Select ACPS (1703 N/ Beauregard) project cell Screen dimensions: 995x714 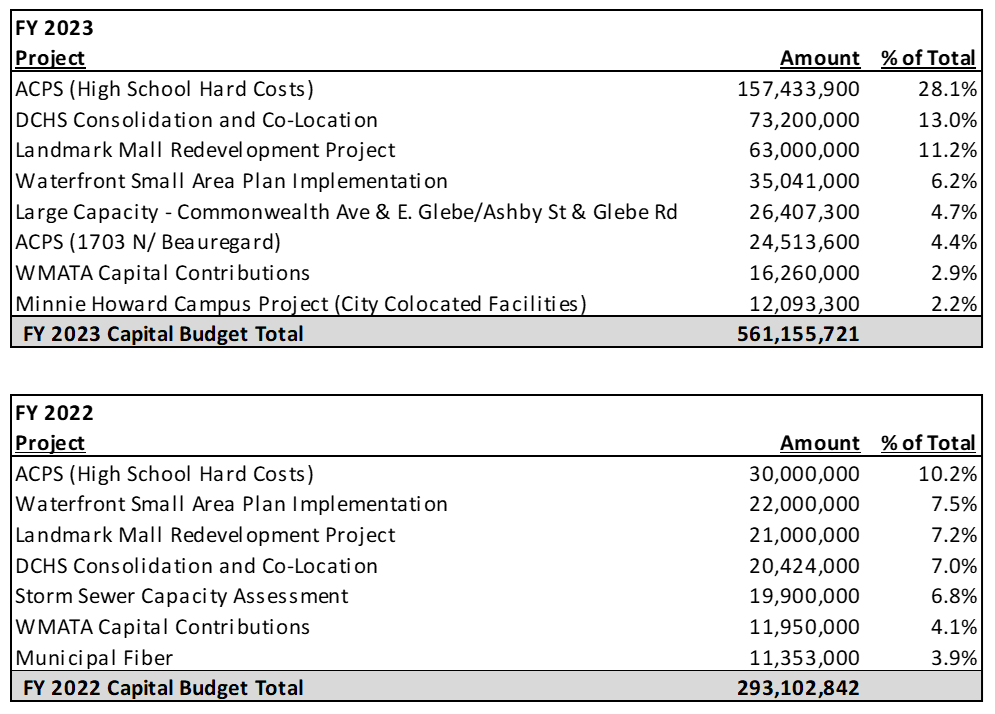pos(148,242)
